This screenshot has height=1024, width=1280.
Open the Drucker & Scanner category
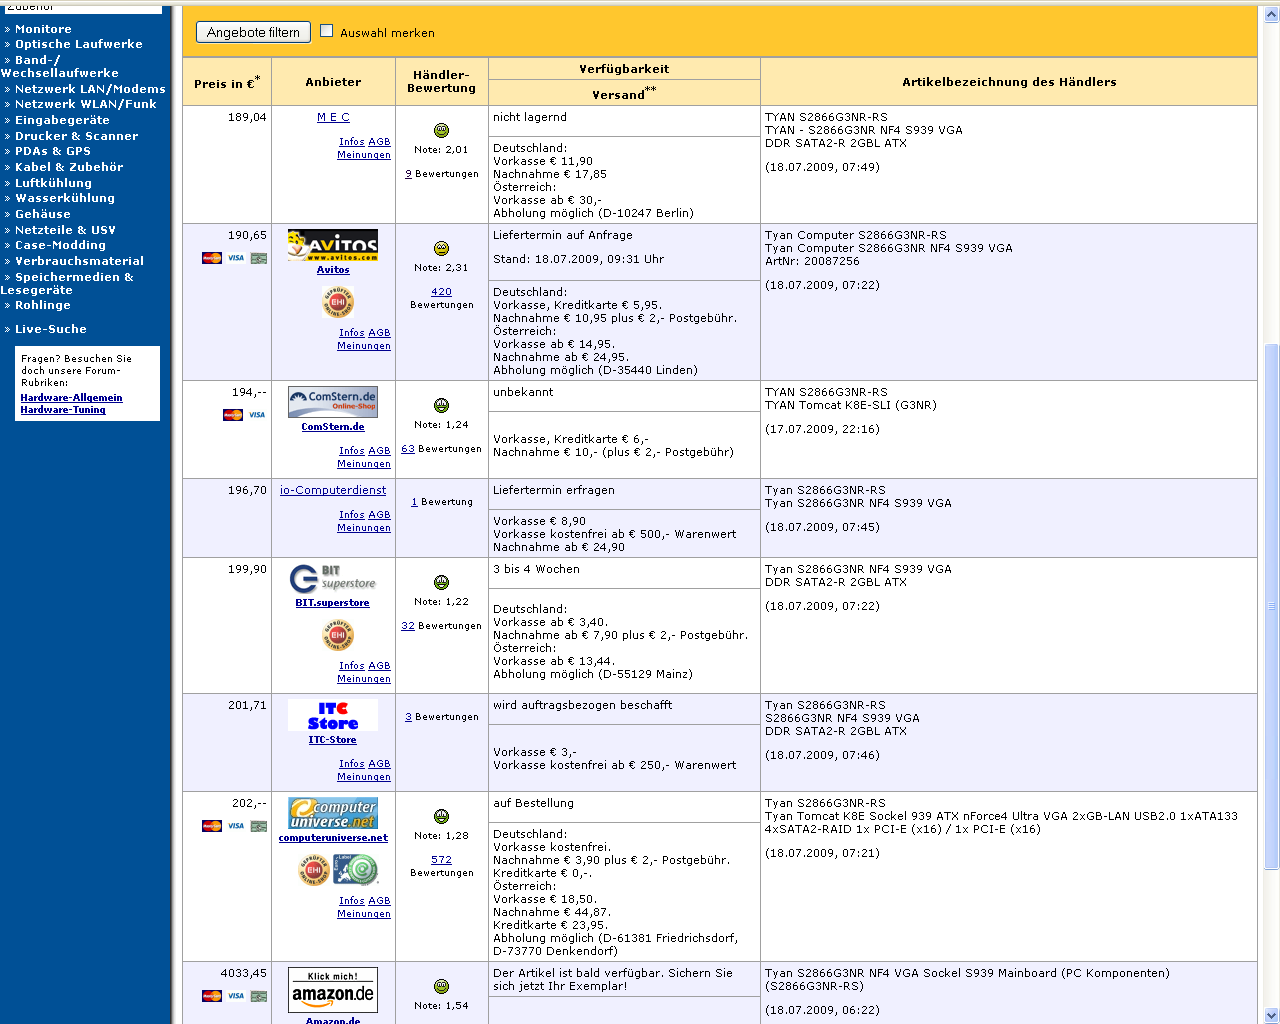76,136
